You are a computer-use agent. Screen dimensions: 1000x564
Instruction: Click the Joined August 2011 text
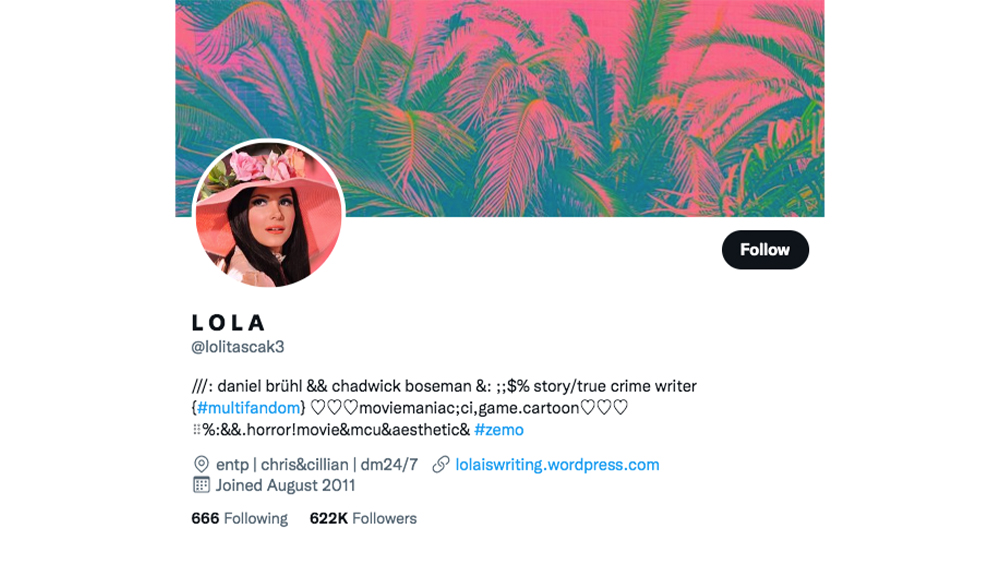pos(285,485)
